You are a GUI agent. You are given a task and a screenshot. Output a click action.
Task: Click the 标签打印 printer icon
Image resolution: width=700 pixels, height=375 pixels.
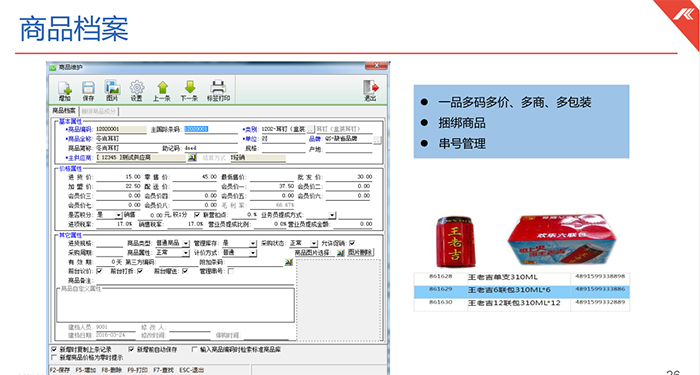218,91
